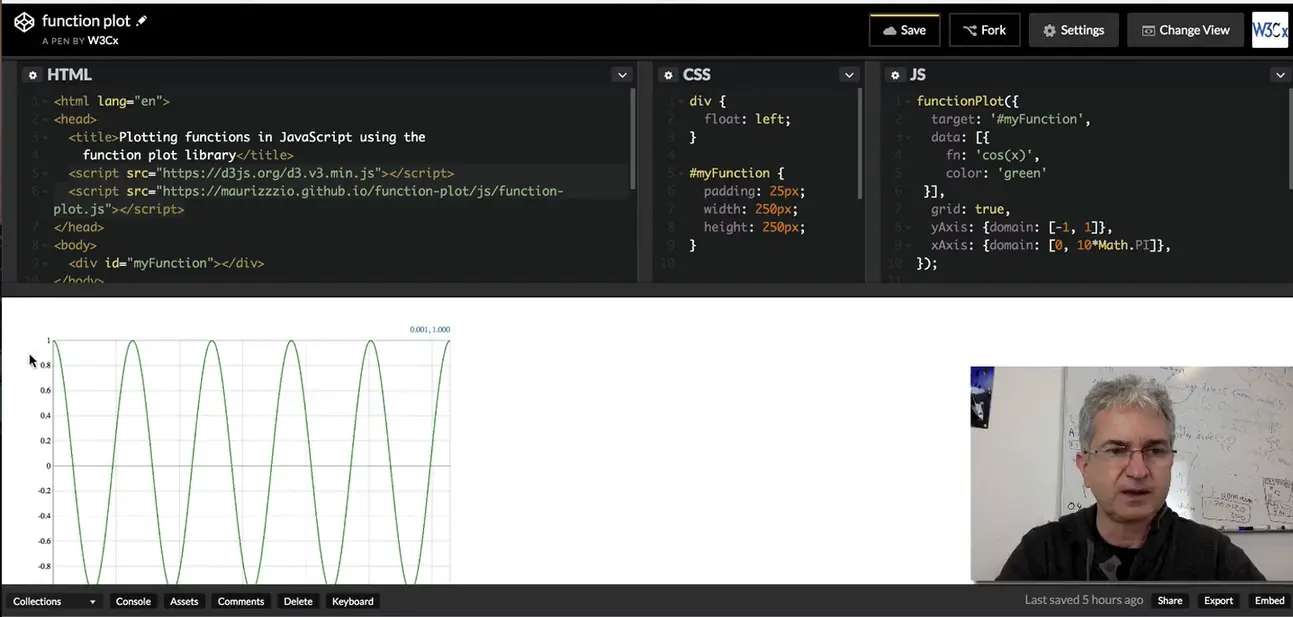Viewport: 1293px width, 617px height.
Task: Select the HTML editor tab title
Action: pos(69,75)
